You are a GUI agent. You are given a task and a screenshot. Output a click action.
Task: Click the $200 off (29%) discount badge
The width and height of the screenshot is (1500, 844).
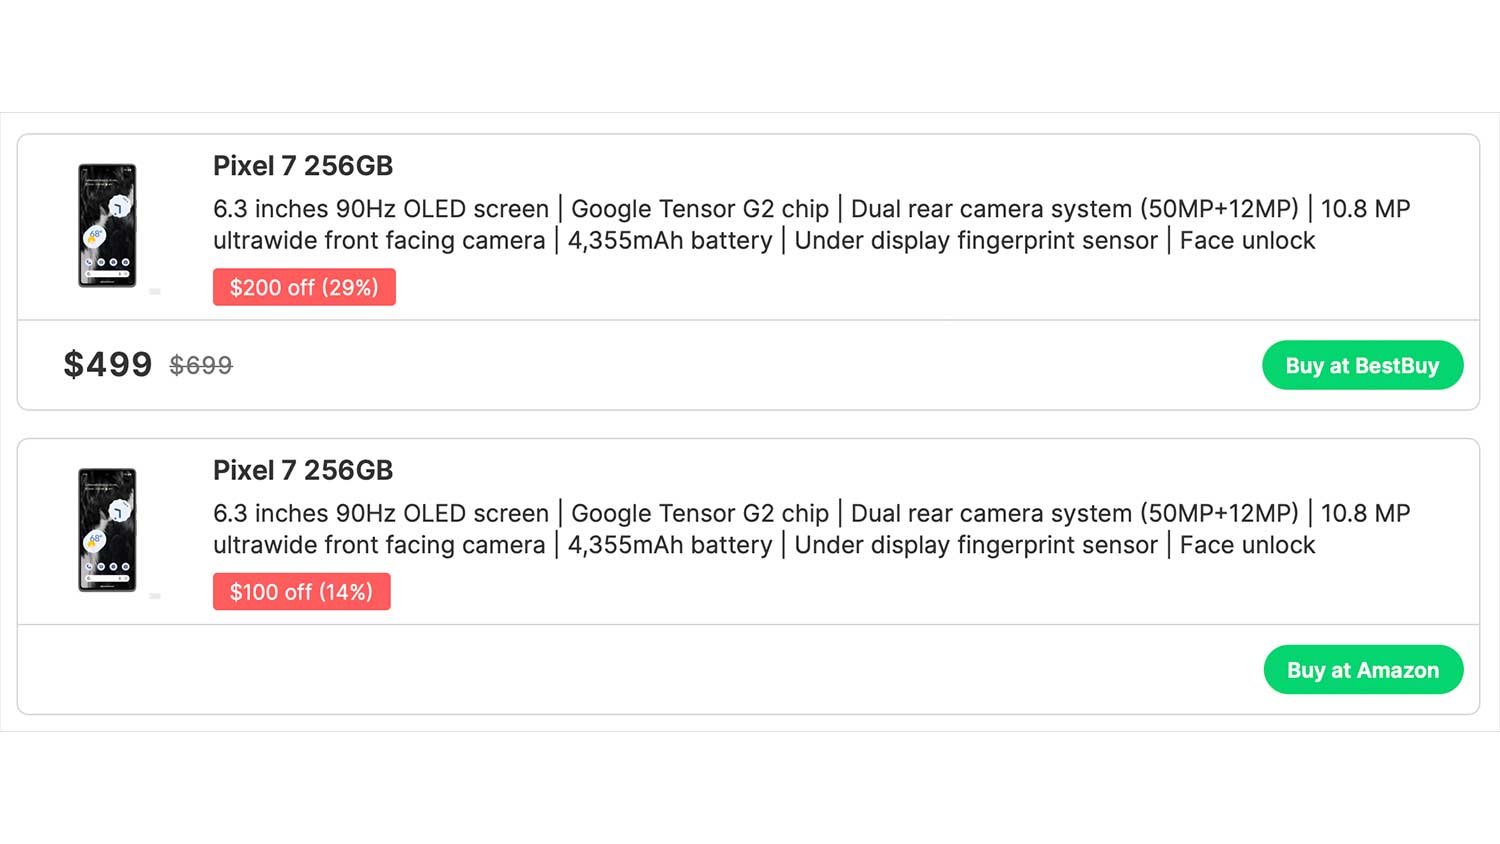[x=304, y=287]
